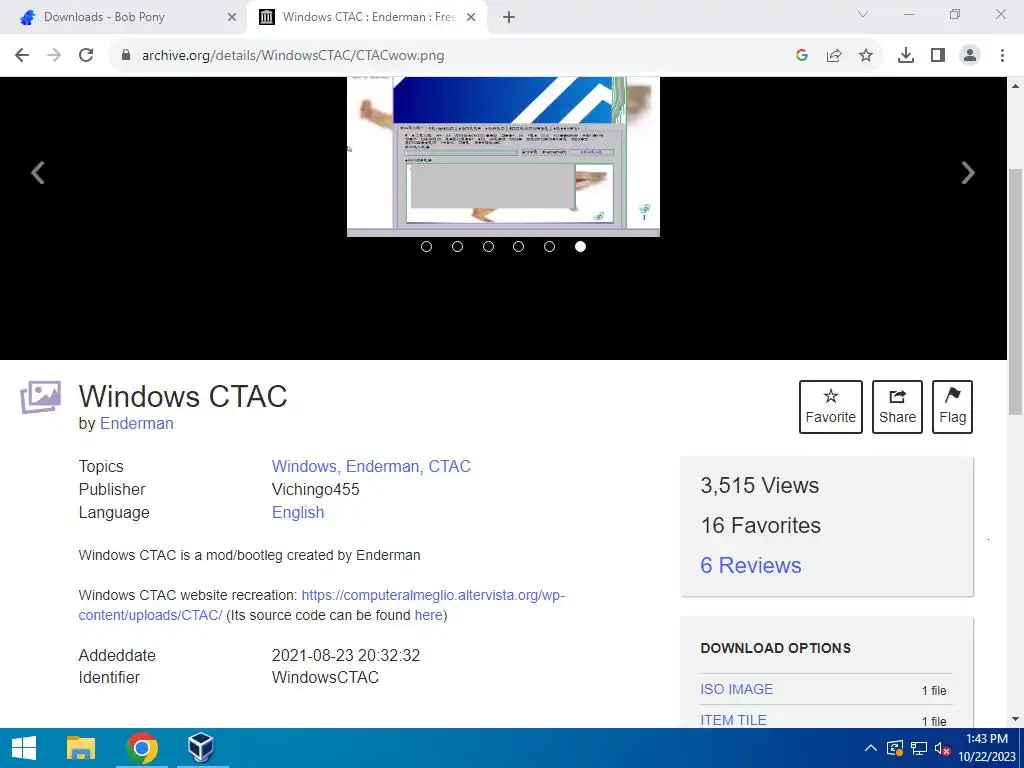Open the tab search chevron
This screenshot has height=768, width=1024.
point(863,14)
